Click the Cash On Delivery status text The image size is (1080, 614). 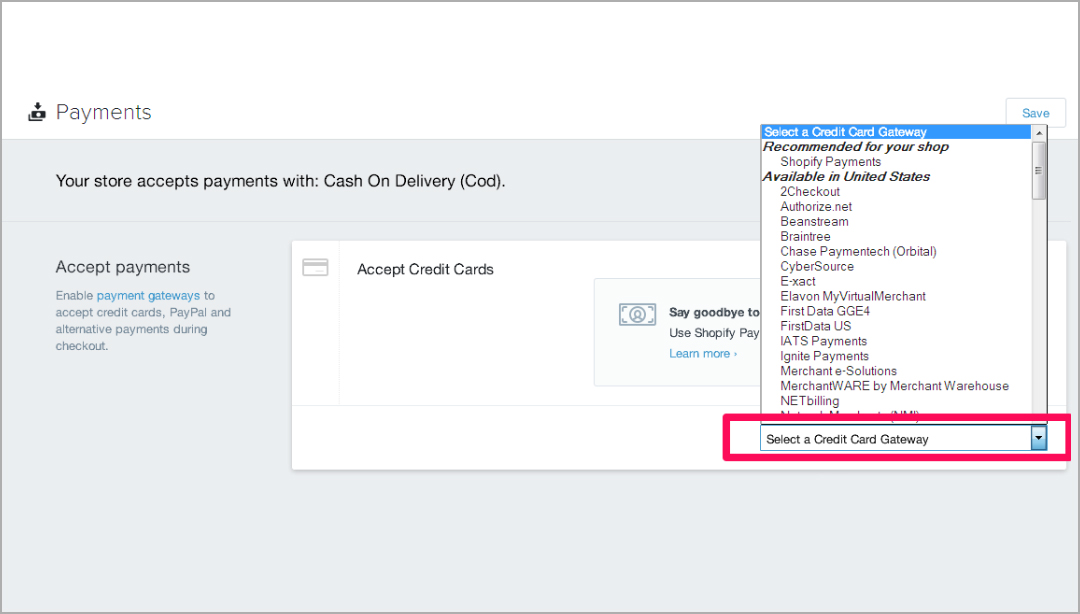click(x=280, y=181)
